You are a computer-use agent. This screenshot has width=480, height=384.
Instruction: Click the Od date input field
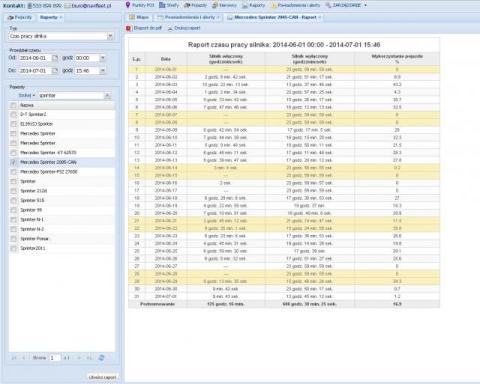point(34,58)
